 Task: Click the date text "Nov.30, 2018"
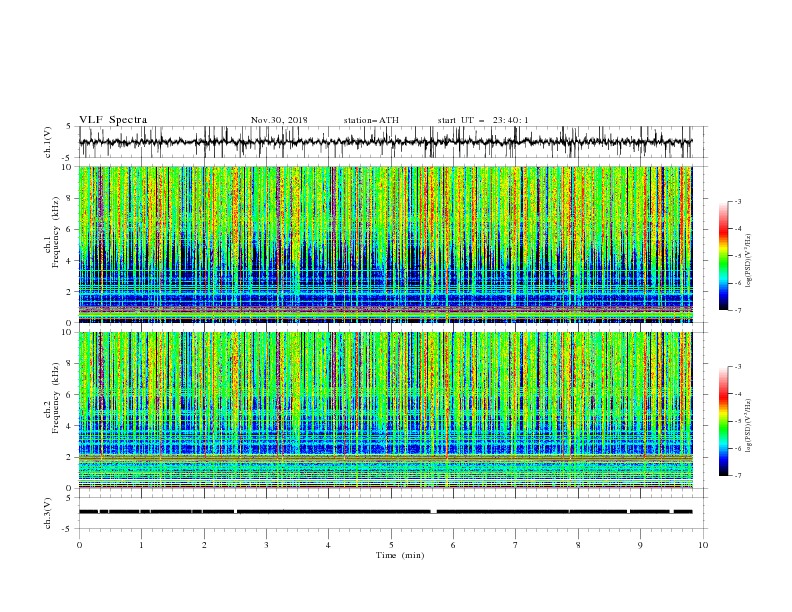coord(279,120)
